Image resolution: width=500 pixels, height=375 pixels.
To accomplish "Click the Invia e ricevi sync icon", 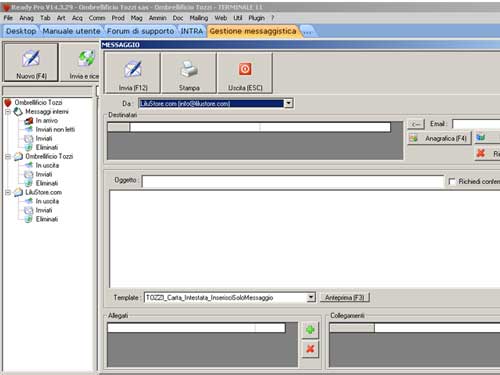I will (x=87, y=58).
